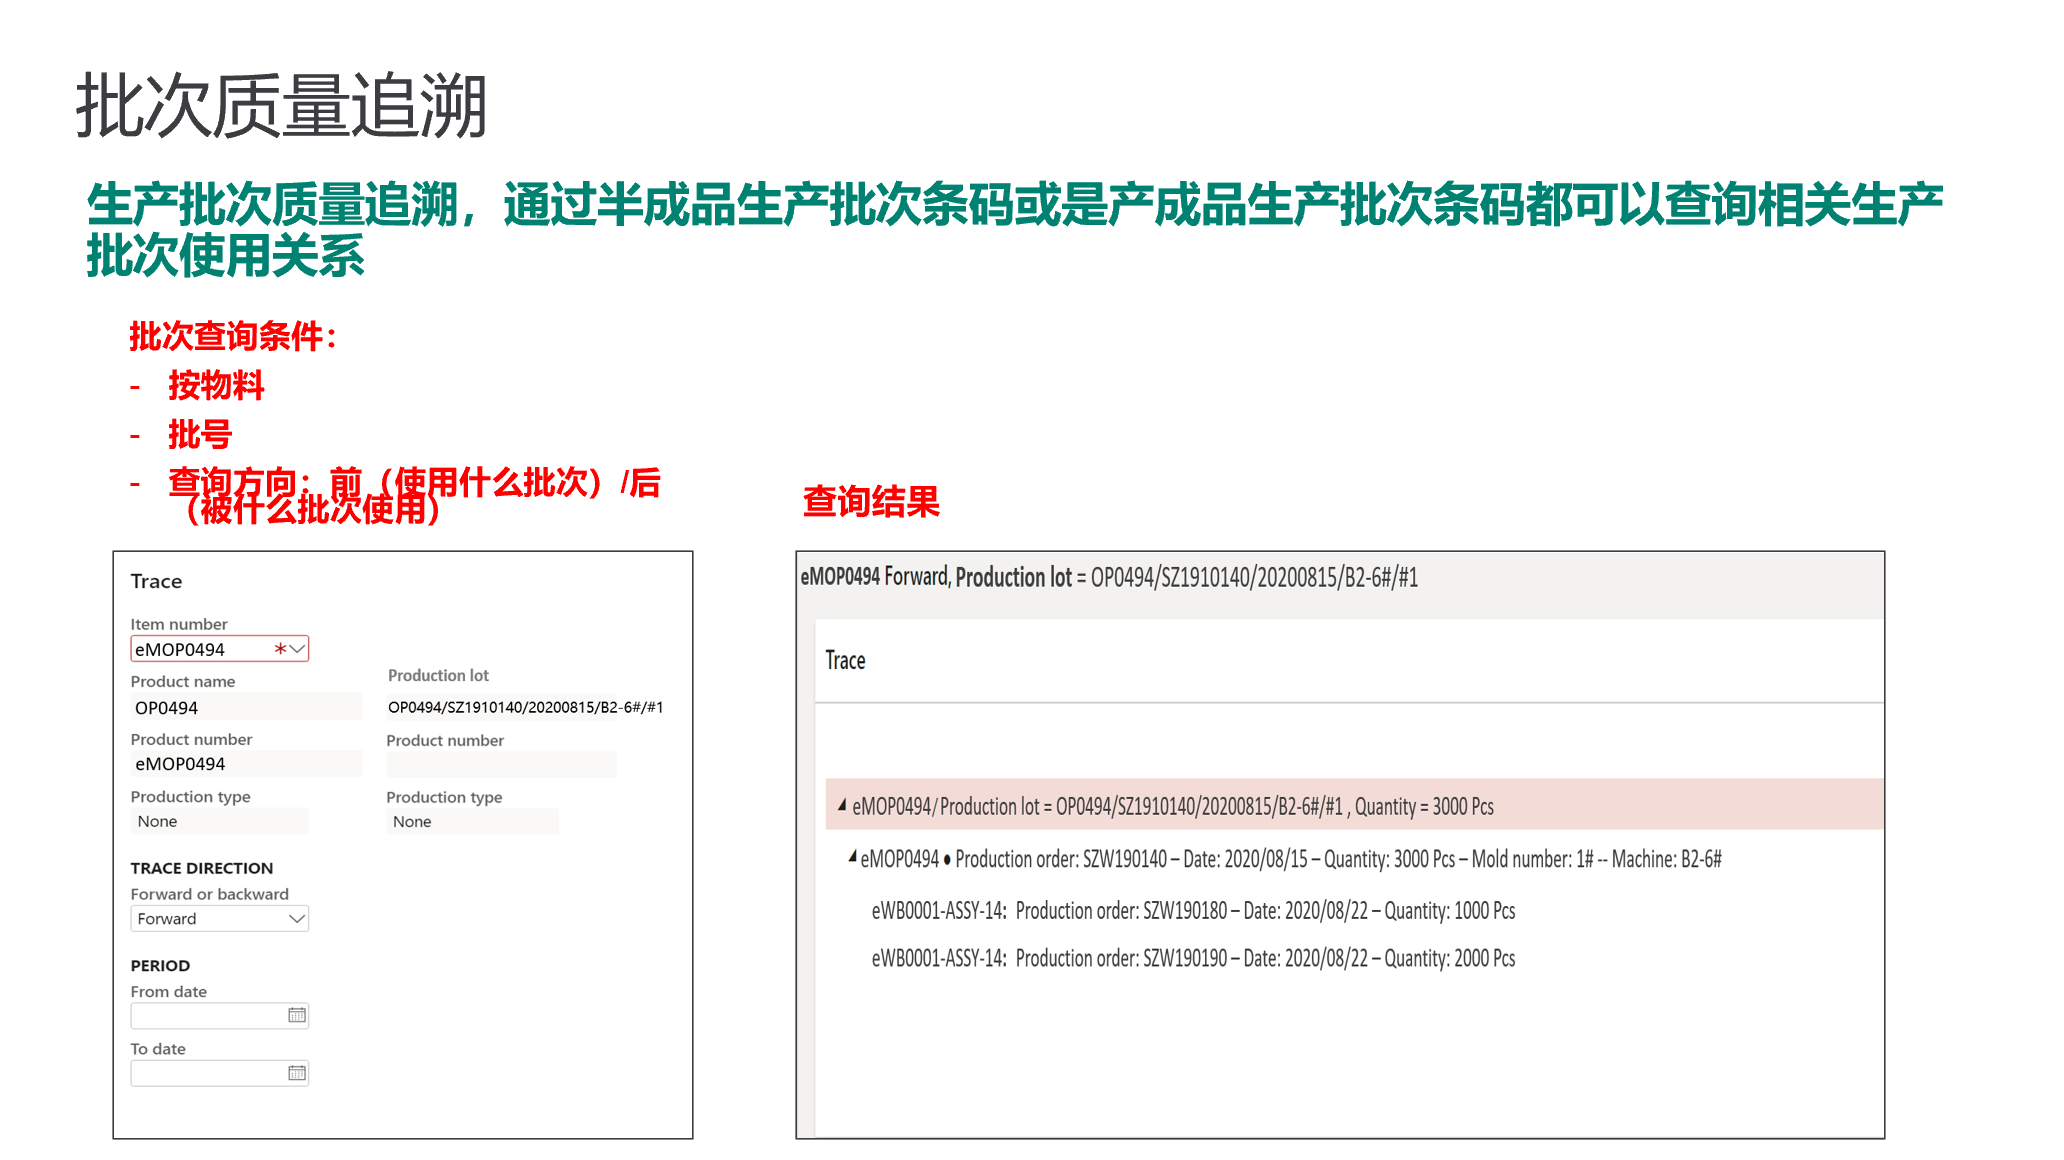The height and width of the screenshot is (1160, 2064).
Task: Click the Trace heading in the dialog
Action: point(156,581)
